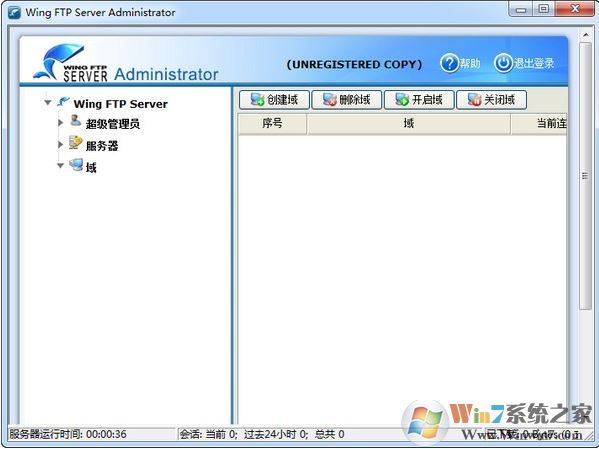This screenshot has width=599, height=449.
Task: Expand the 服务器 tree node arrow
Action: click(60, 144)
